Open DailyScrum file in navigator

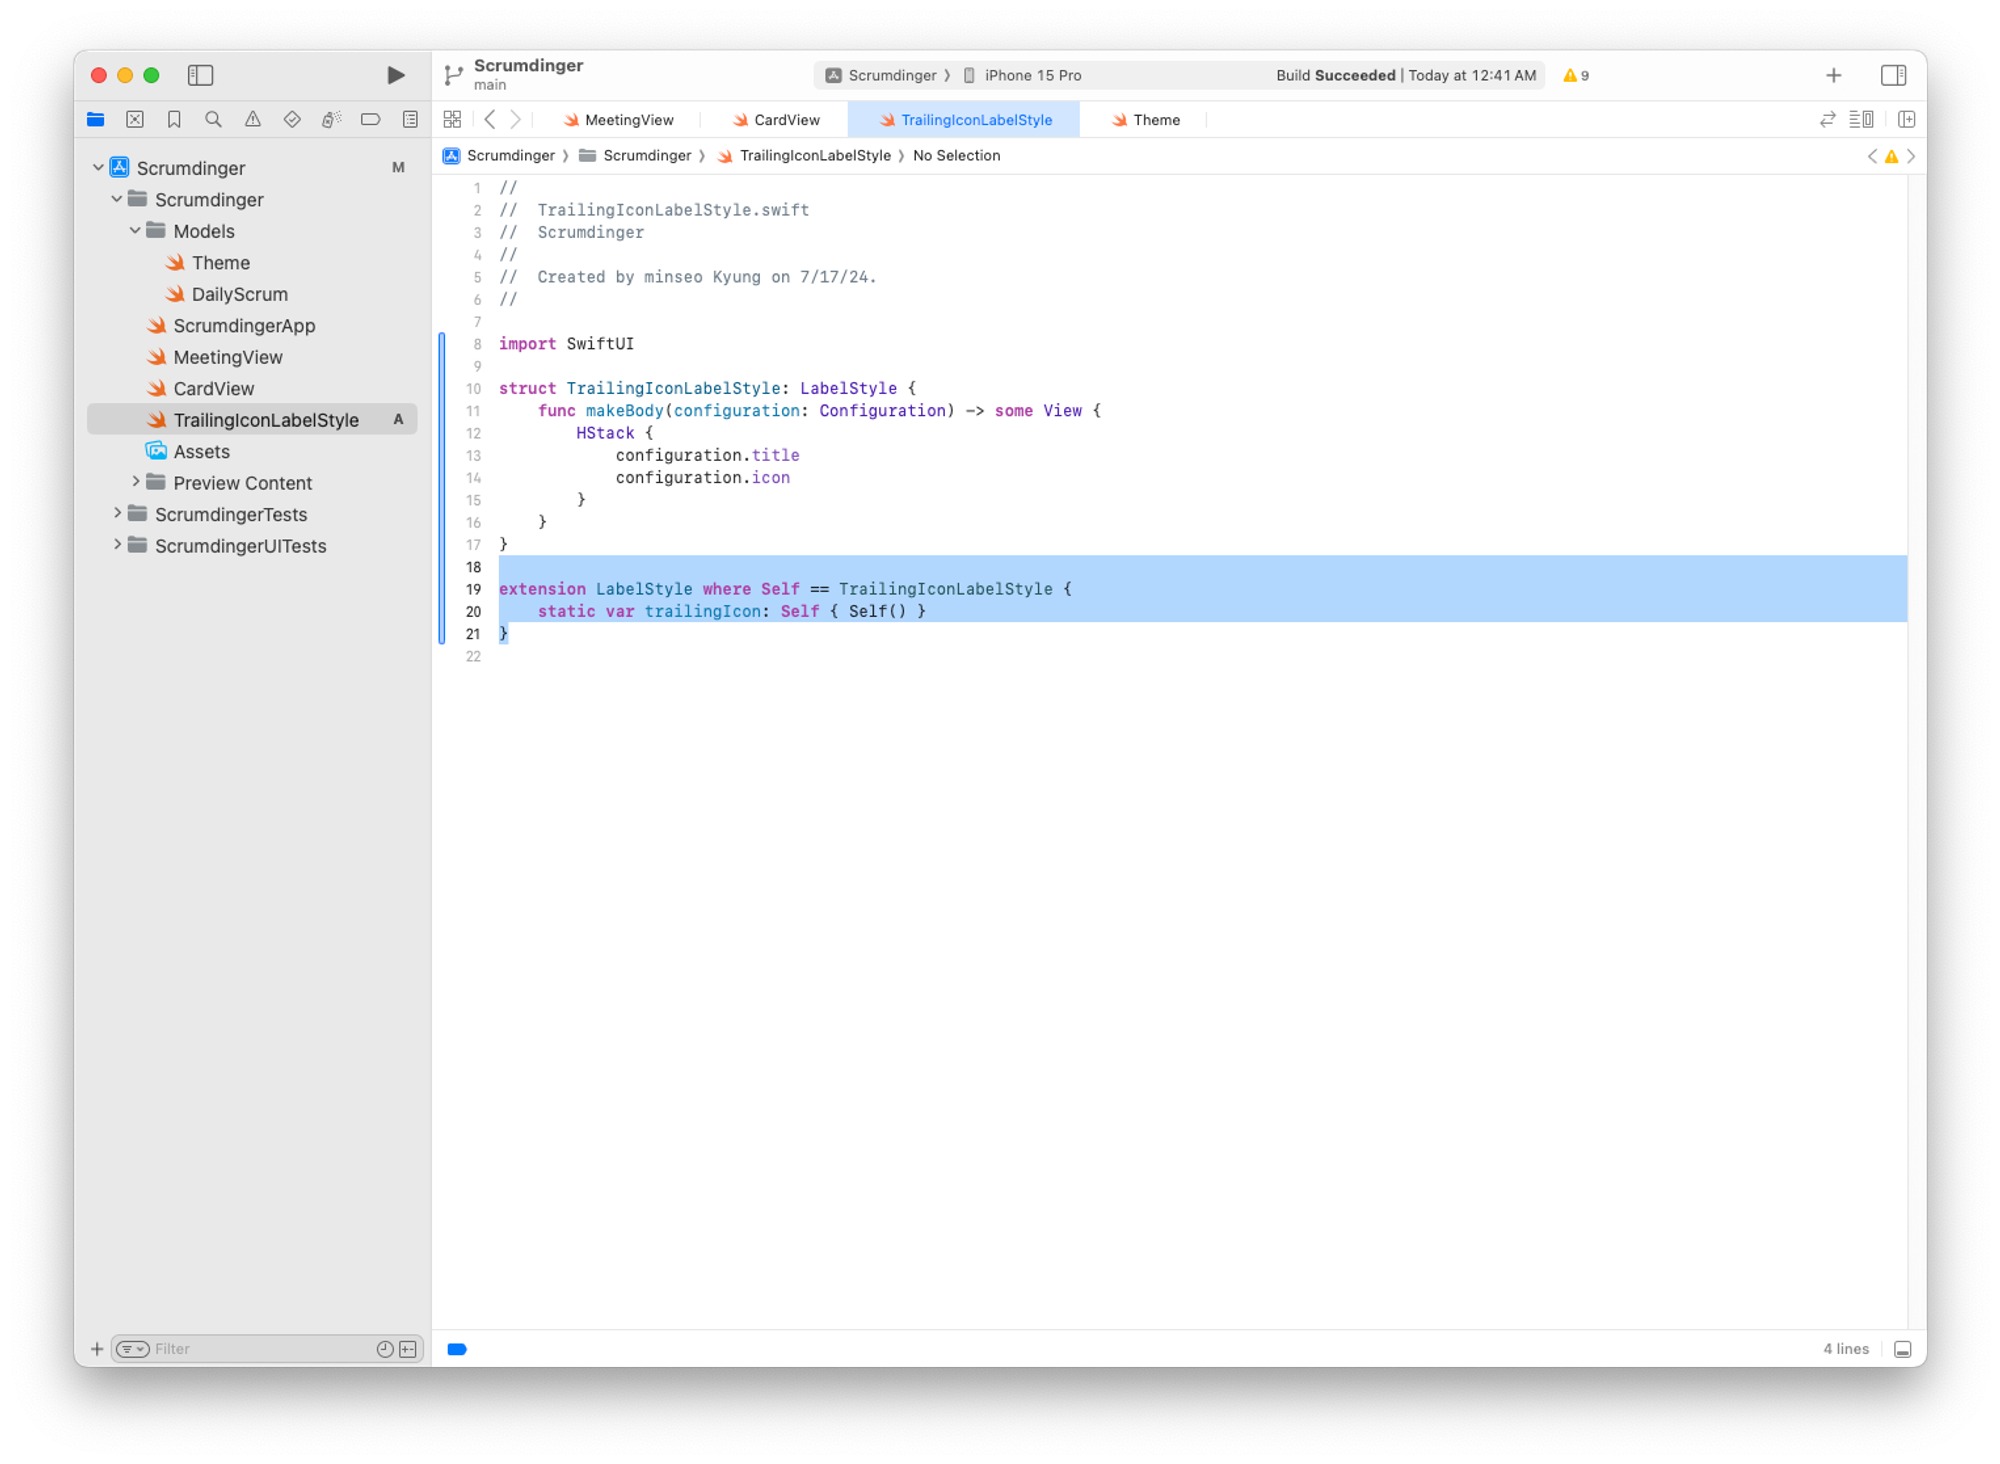coord(239,294)
